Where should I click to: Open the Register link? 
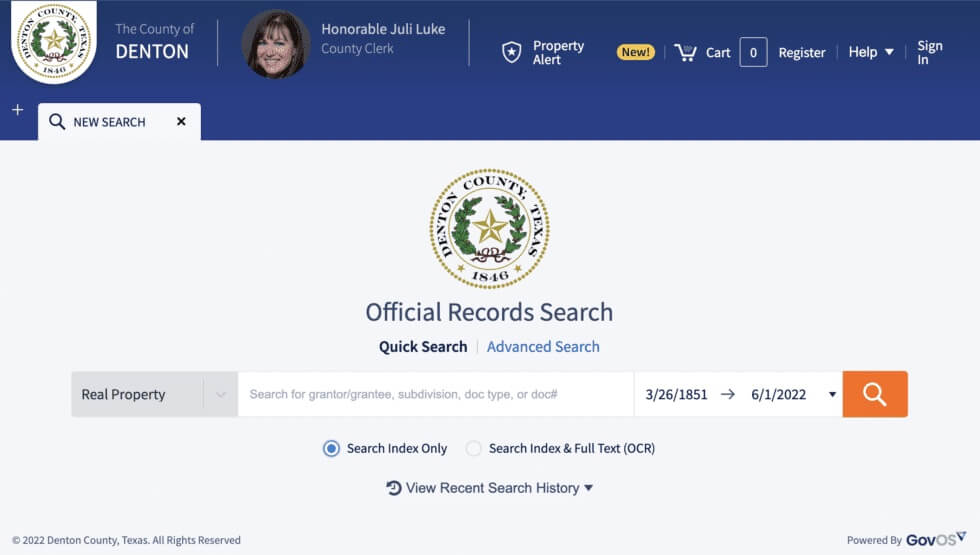(802, 52)
